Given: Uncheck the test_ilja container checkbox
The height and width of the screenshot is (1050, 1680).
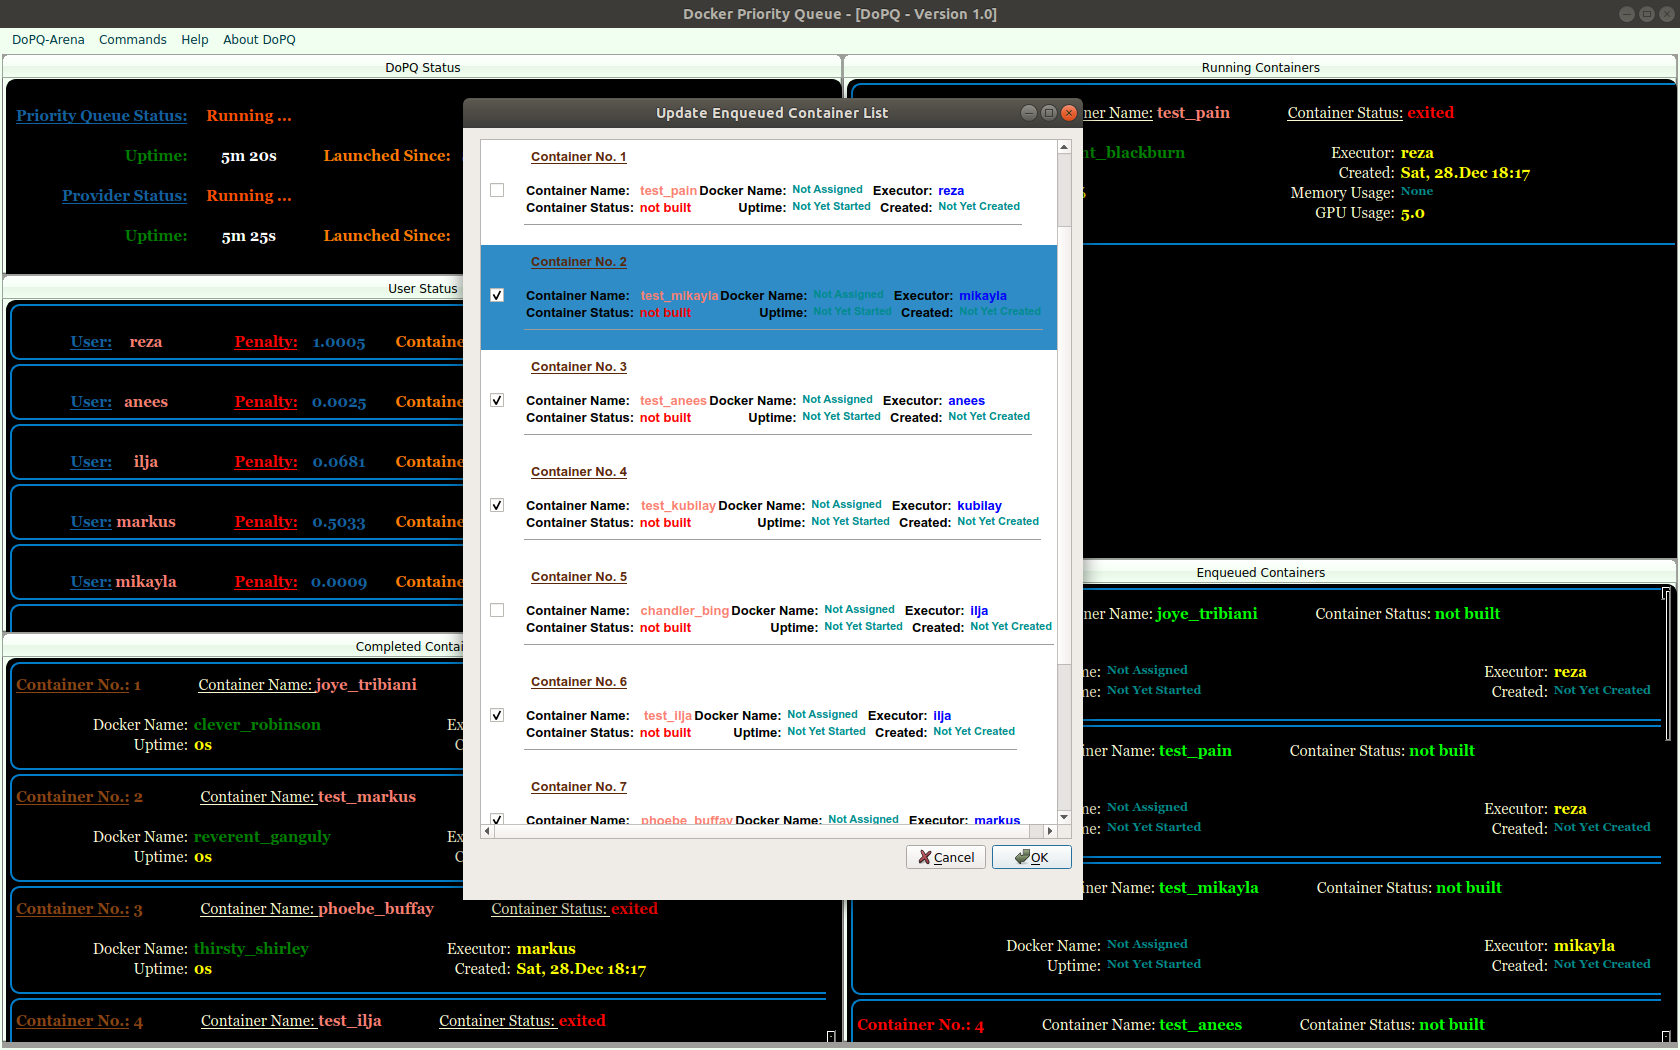Looking at the screenshot, I should point(497,715).
